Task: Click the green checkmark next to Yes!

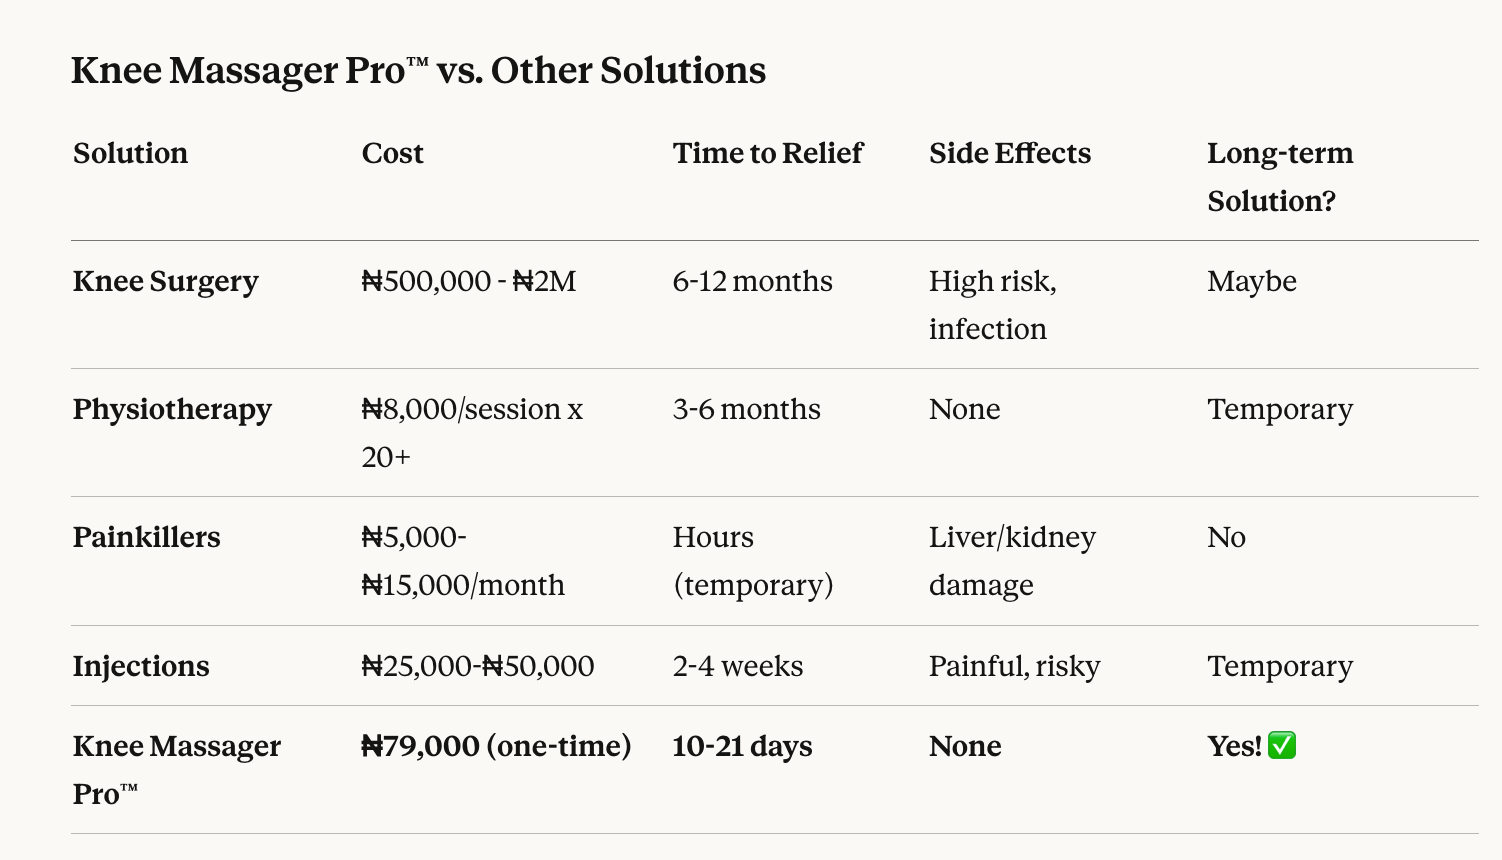Action: click(x=1282, y=746)
